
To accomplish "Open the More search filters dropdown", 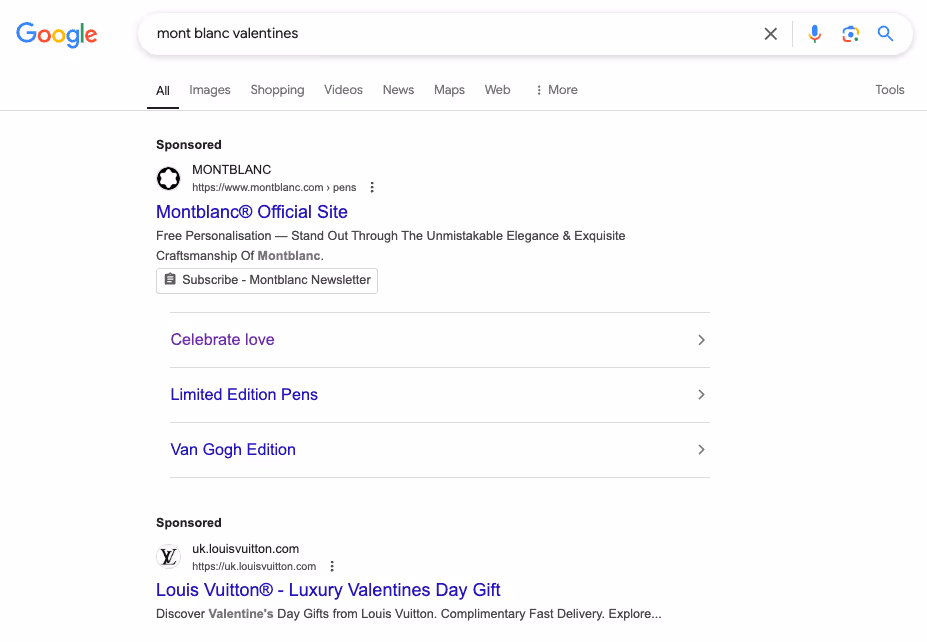I will point(556,90).
